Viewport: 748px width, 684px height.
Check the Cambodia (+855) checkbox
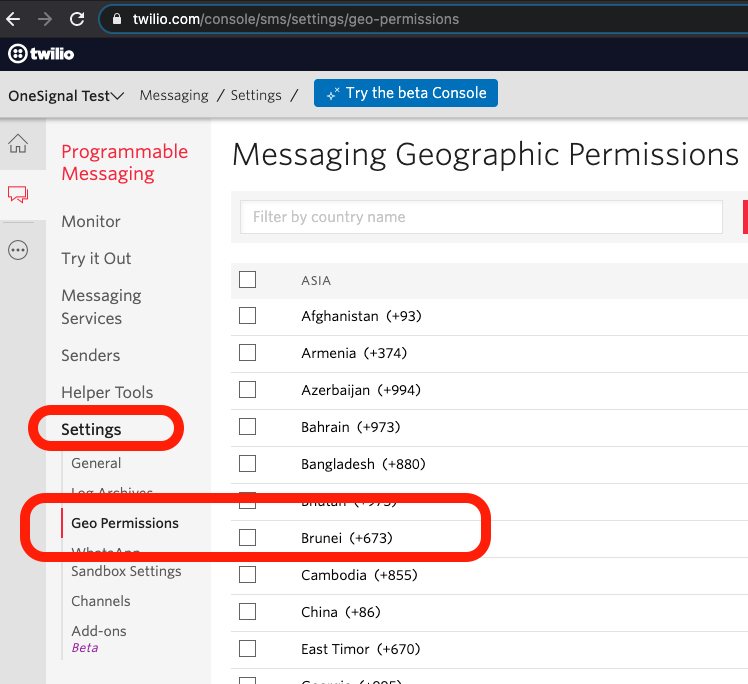pos(248,575)
